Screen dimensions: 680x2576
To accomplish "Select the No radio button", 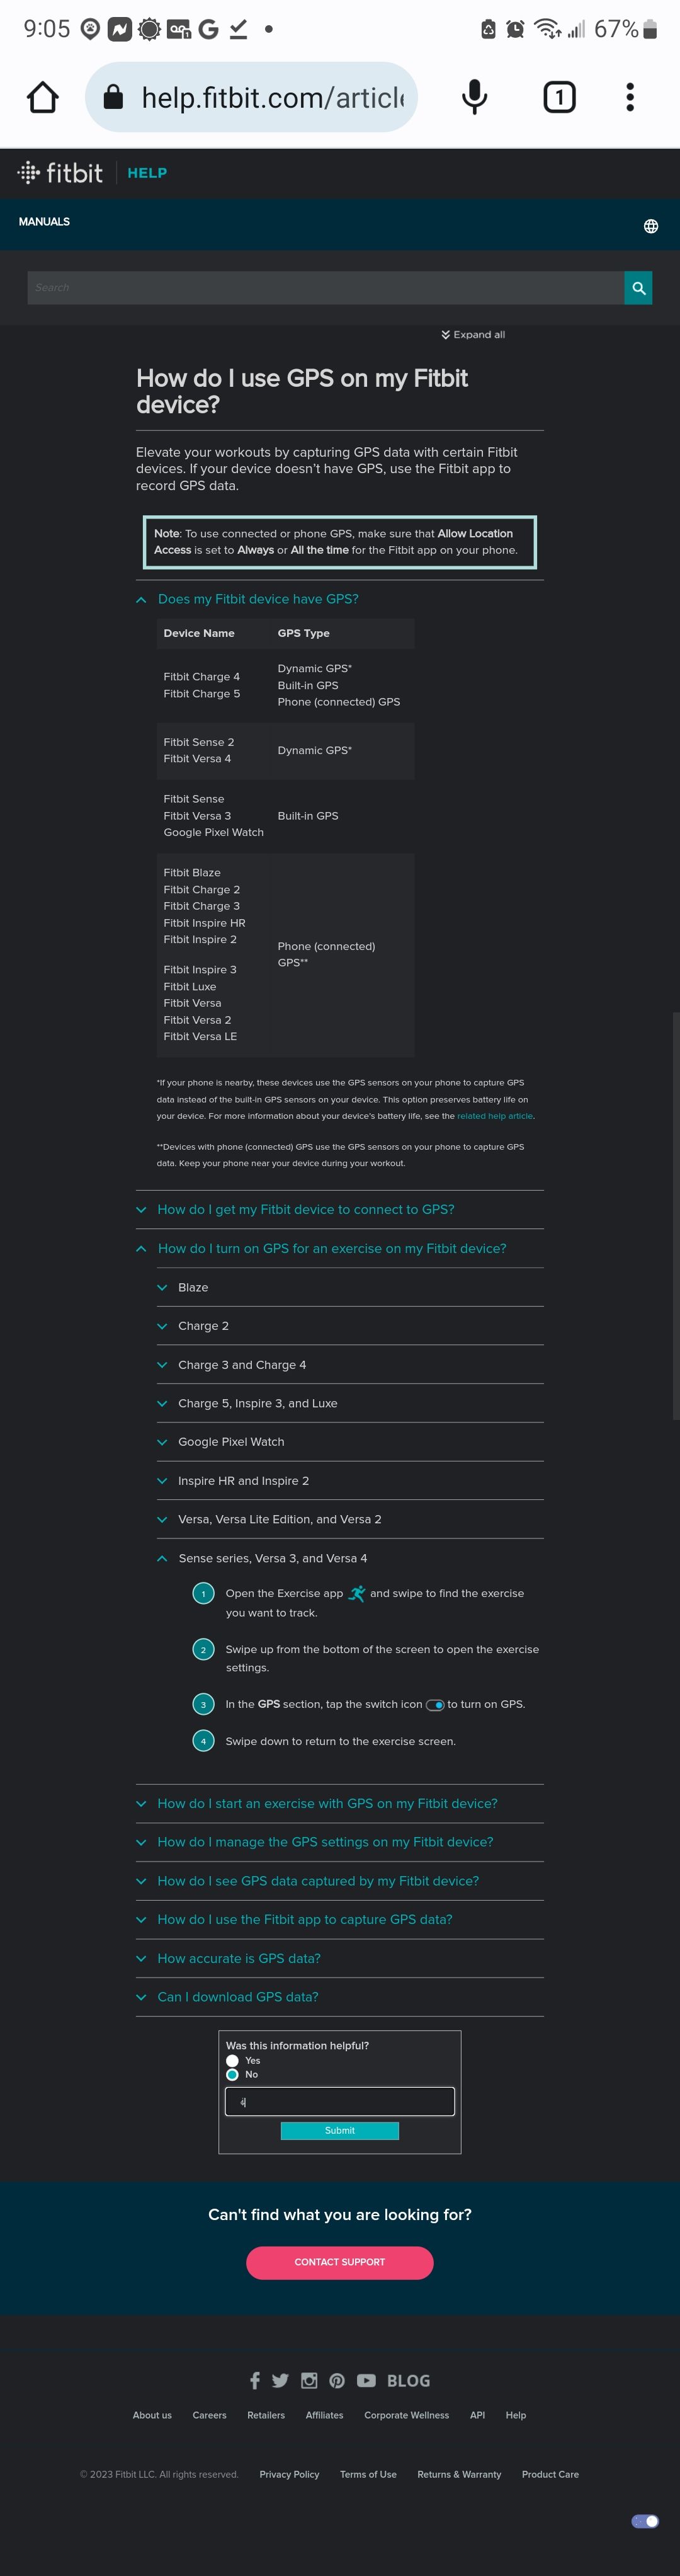I will click(233, 2074).
